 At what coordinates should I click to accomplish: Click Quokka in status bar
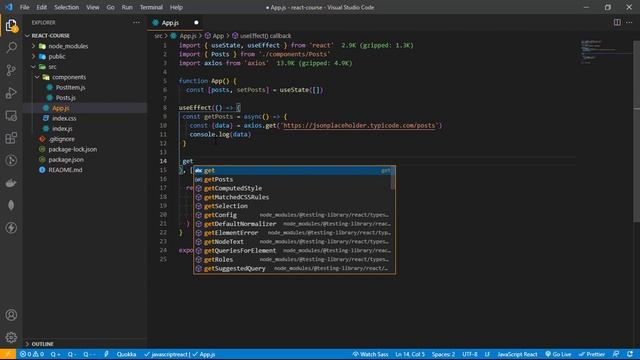tap(126, 354)
